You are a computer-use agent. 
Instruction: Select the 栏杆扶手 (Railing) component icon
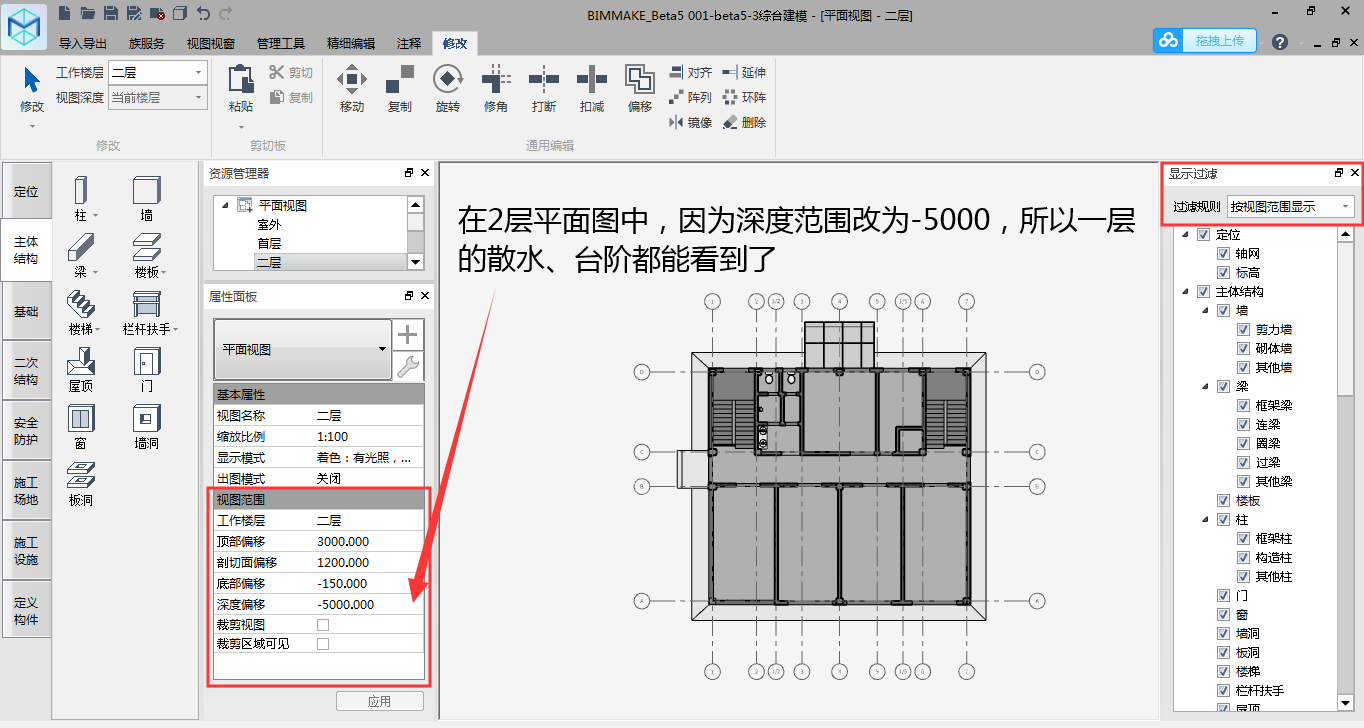pos(147,304)
